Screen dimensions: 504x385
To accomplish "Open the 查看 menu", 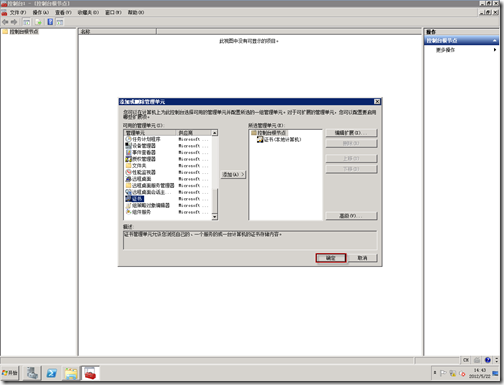I will (x=63, y=12).
